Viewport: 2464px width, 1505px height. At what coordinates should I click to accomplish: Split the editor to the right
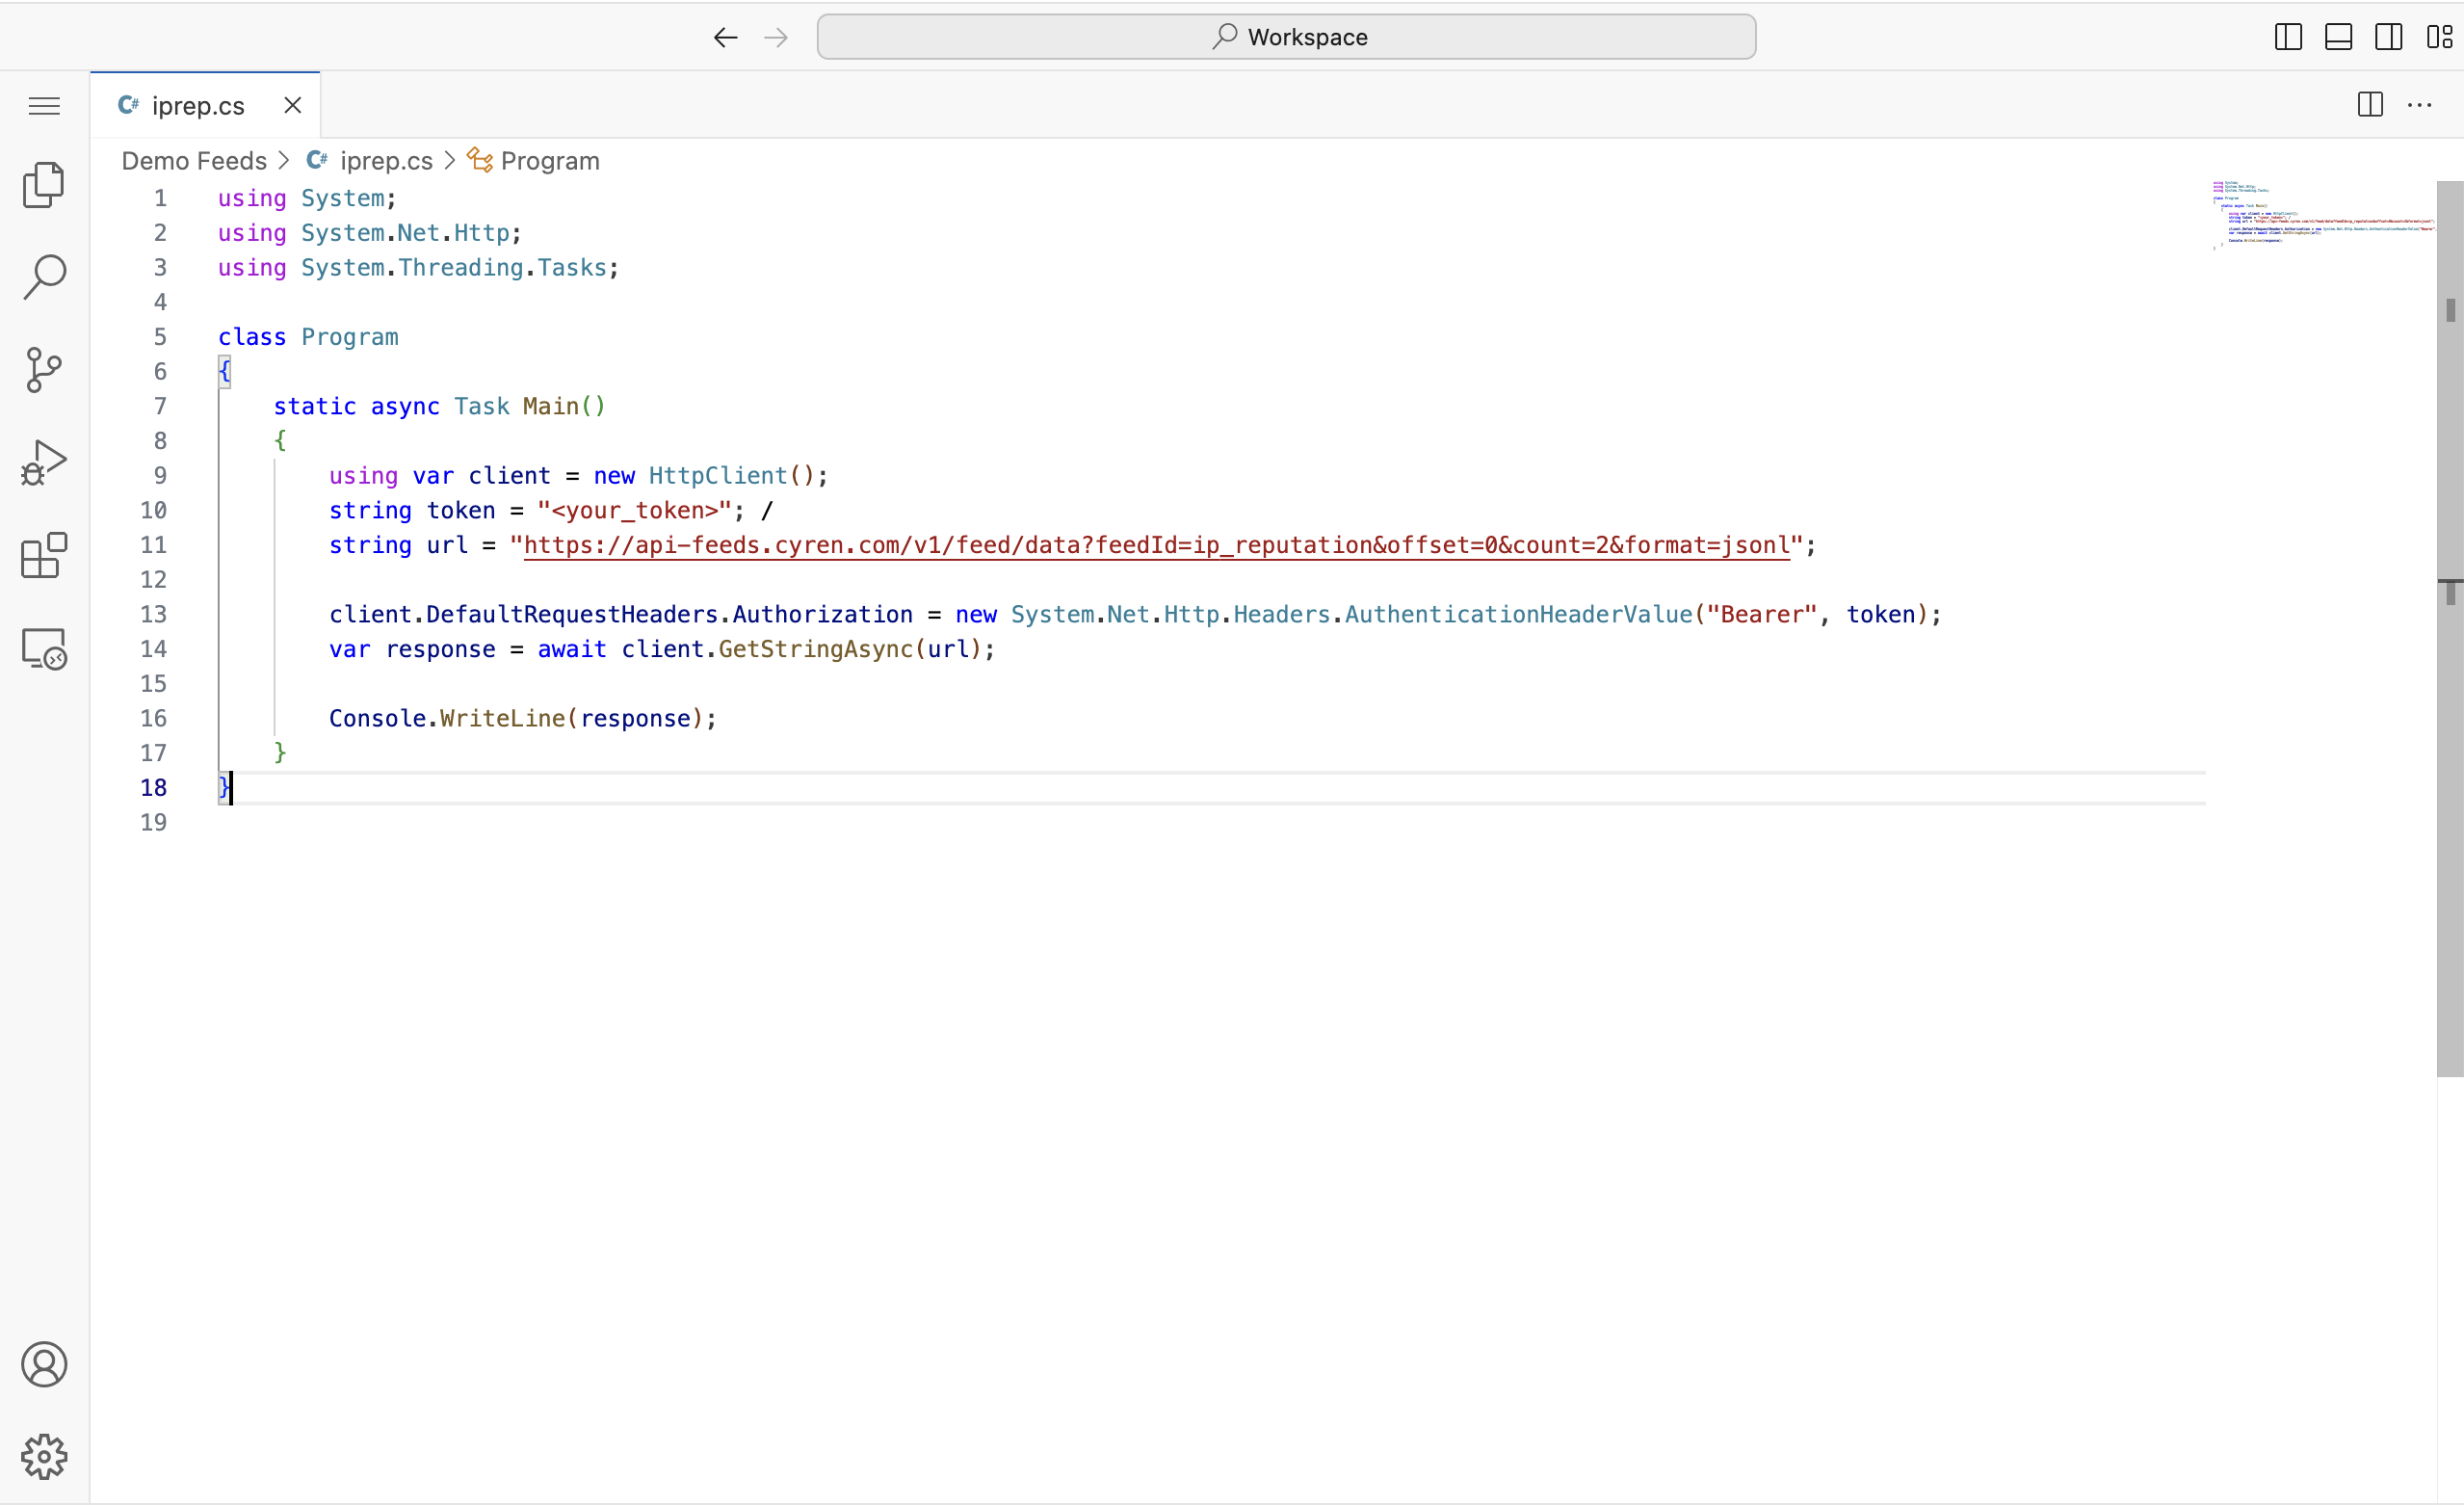pos(2370,105)
